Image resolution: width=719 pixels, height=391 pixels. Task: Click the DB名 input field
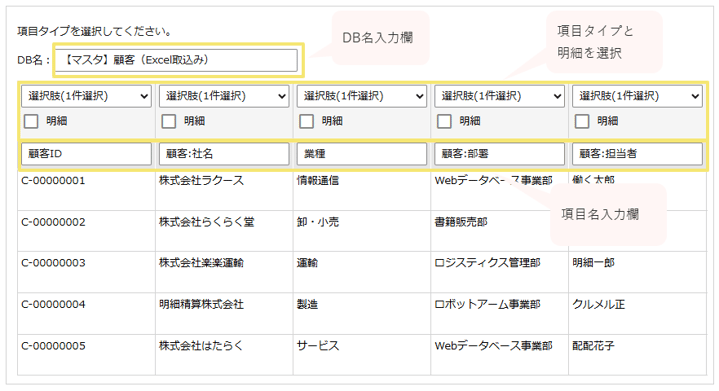click(x=176, y=60)
